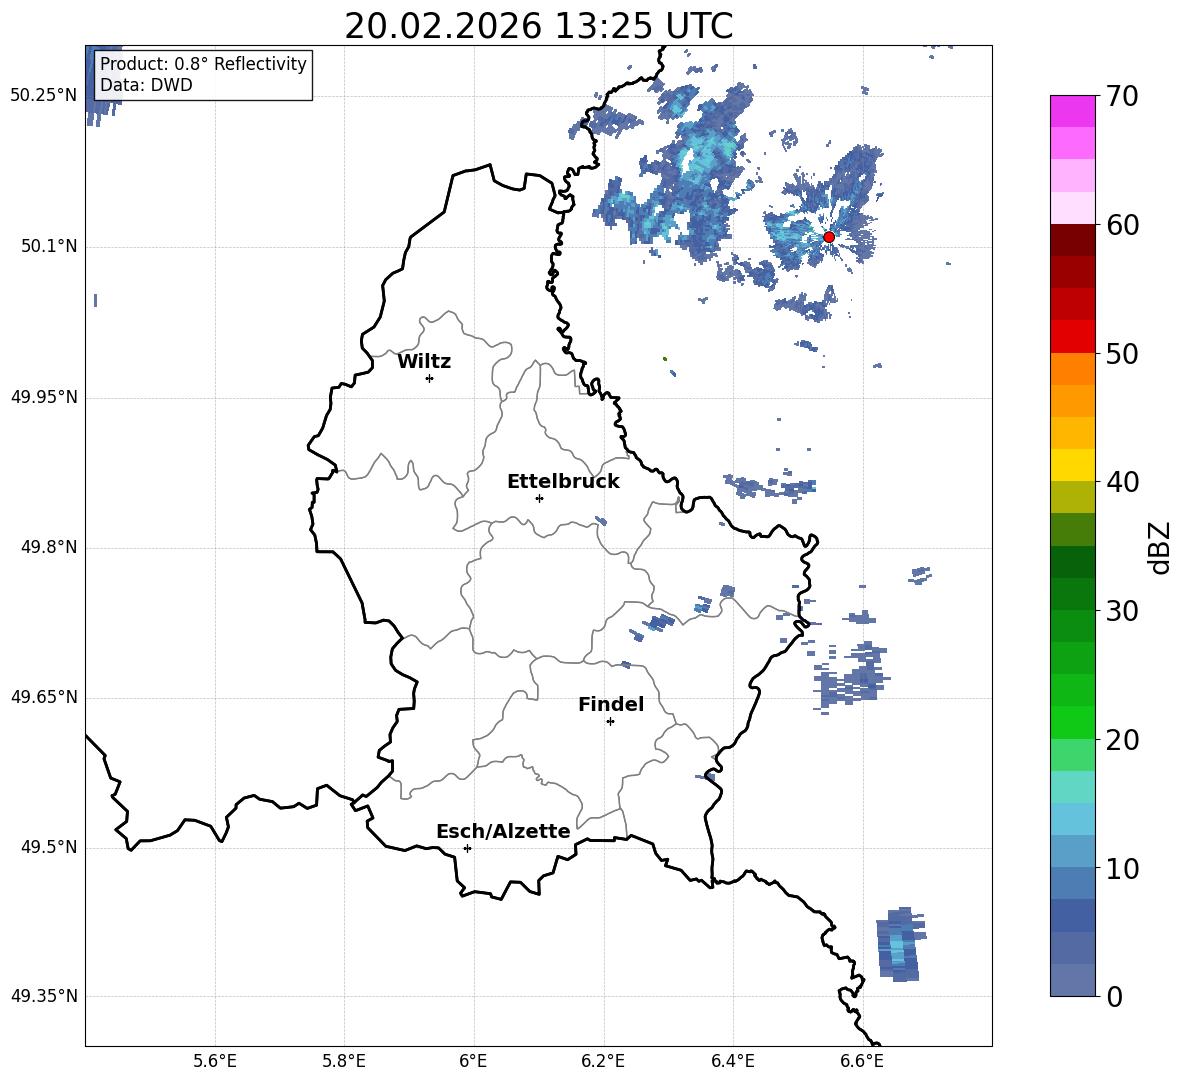Click the 50 colorbar tick label
This screenshot has width=1184, height=1081.
[x=1122, y=354]
